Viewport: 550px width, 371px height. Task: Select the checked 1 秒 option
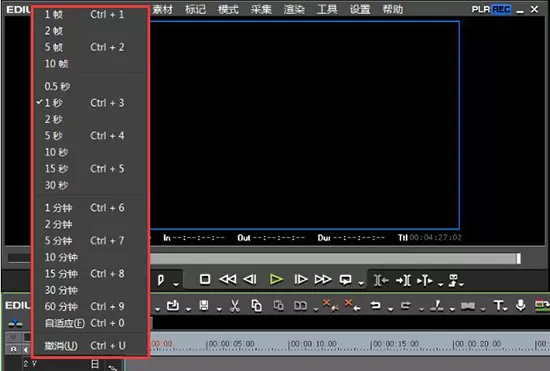point(91,103)
